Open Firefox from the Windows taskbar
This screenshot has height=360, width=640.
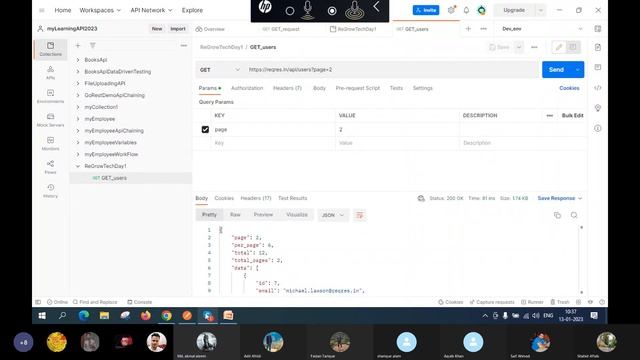tap(145, 316)
